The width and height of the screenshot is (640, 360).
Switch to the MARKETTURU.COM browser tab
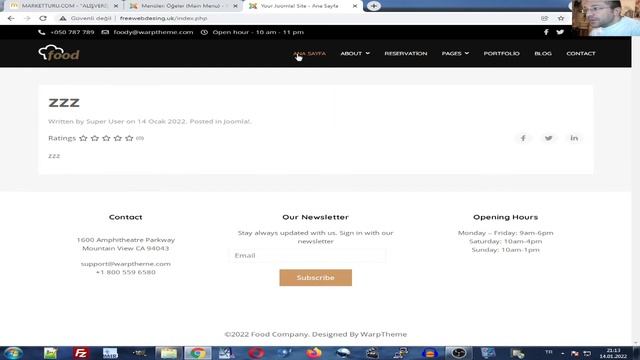63,6
